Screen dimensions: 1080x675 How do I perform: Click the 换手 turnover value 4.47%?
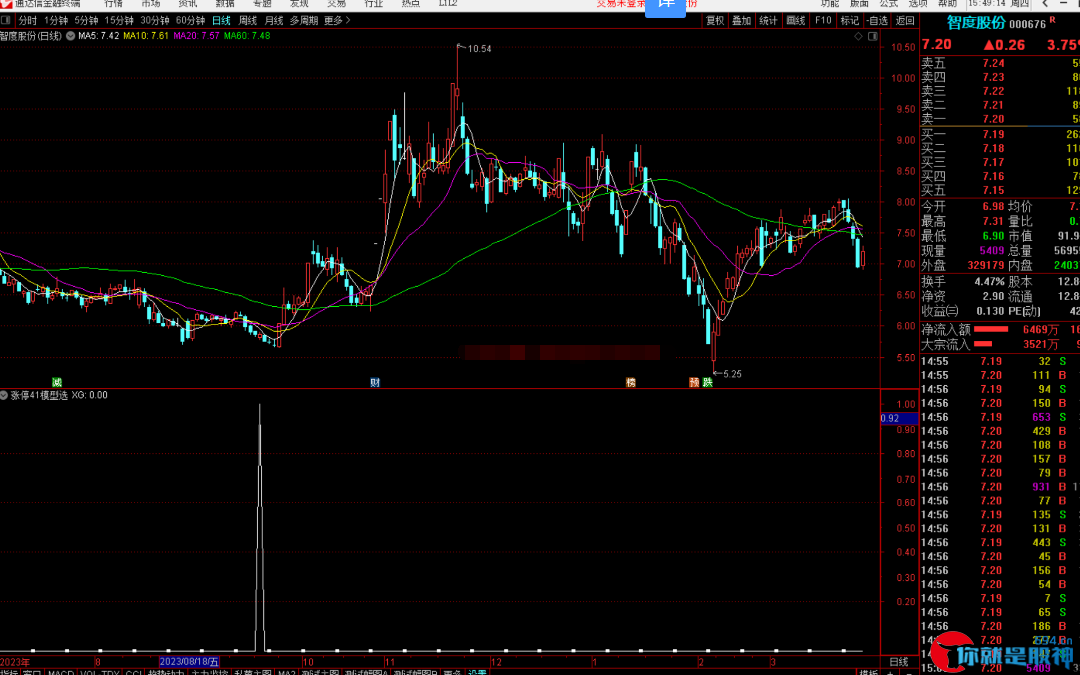point(990,282)
